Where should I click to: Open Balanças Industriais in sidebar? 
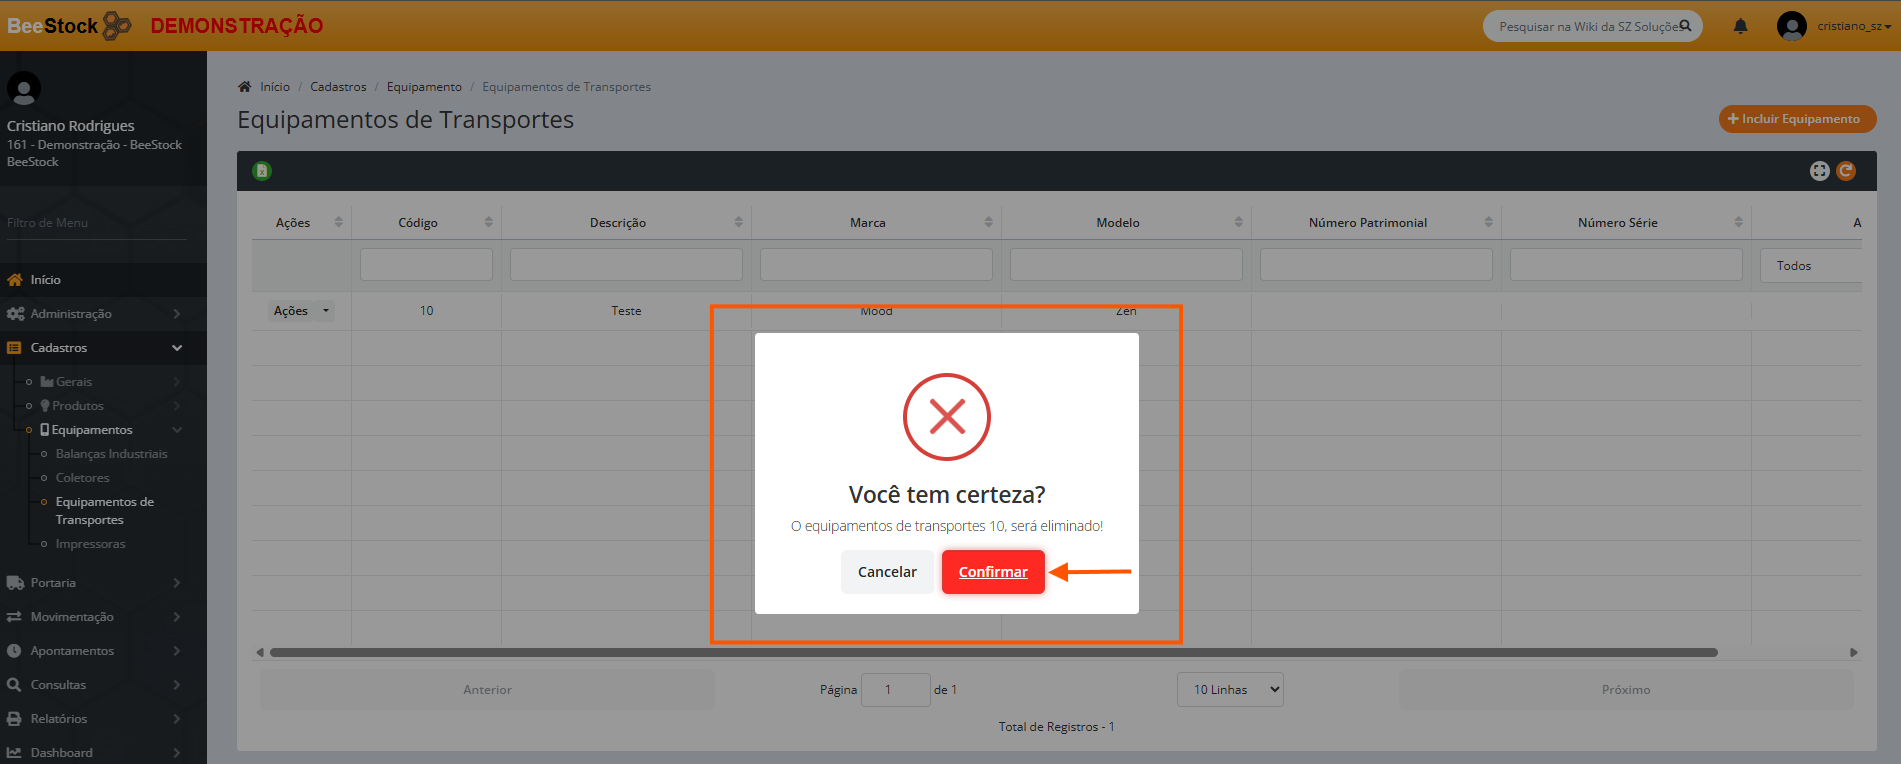pyautogui.click(x=111, y=454)
